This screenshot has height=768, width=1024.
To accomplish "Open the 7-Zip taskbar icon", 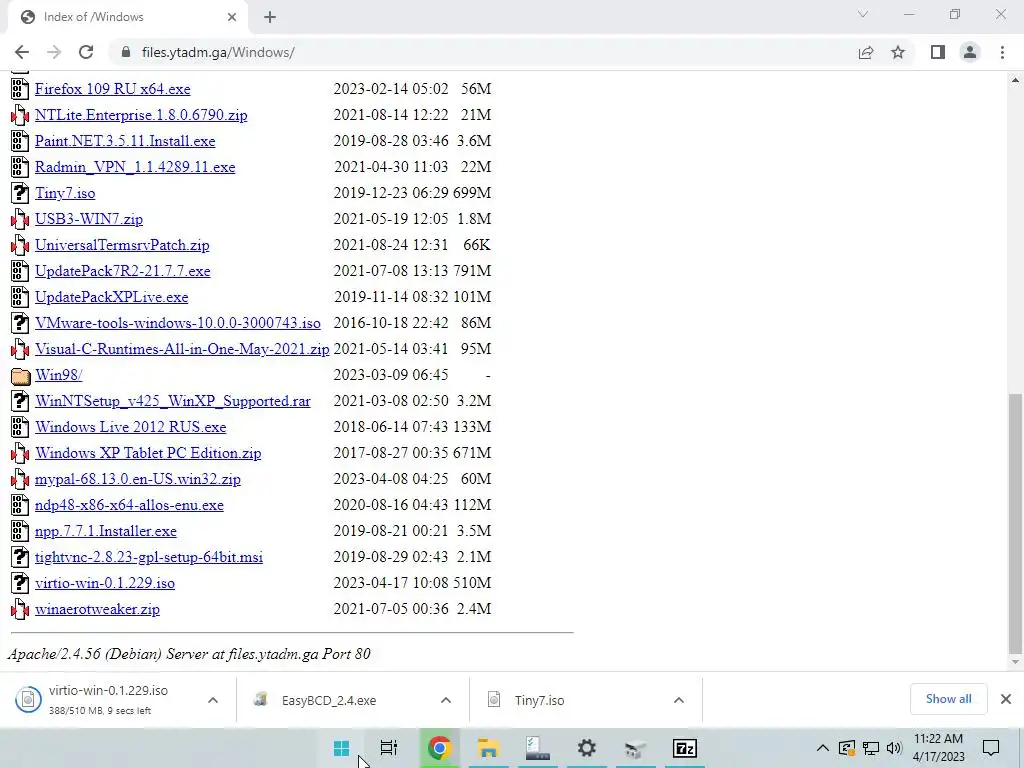I will [684, 748].
